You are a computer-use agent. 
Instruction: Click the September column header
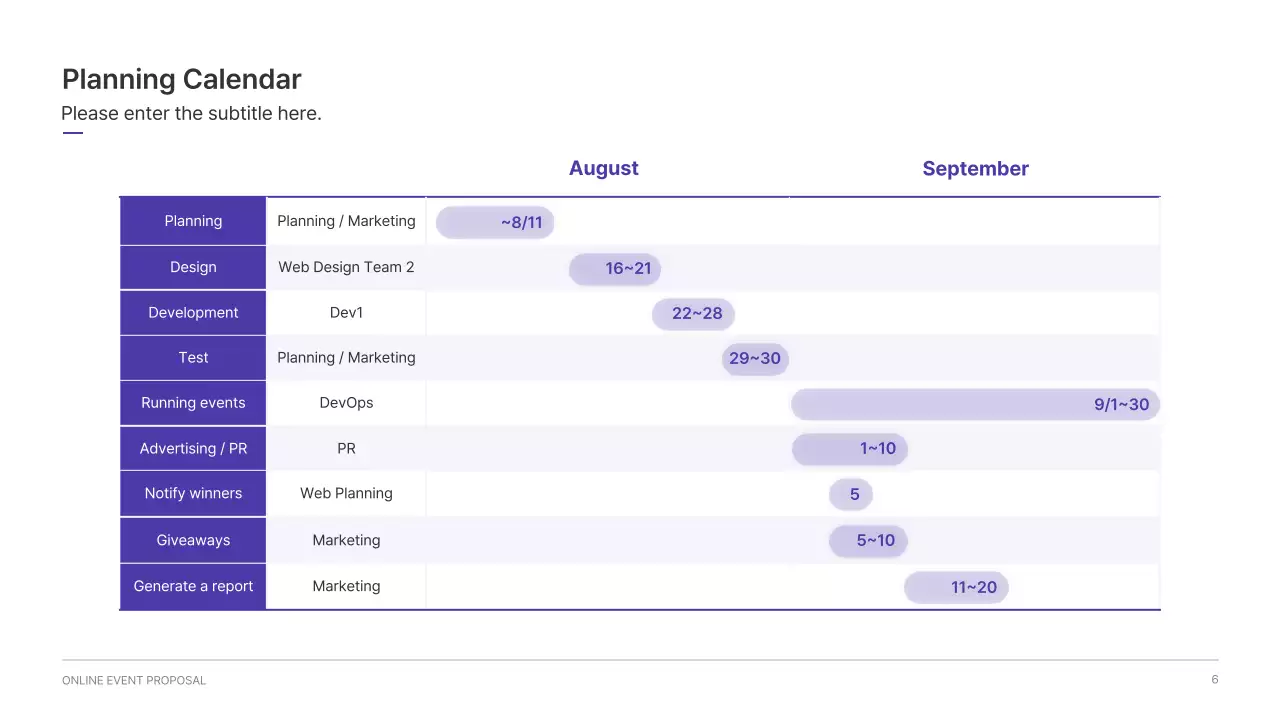point(975,168)
